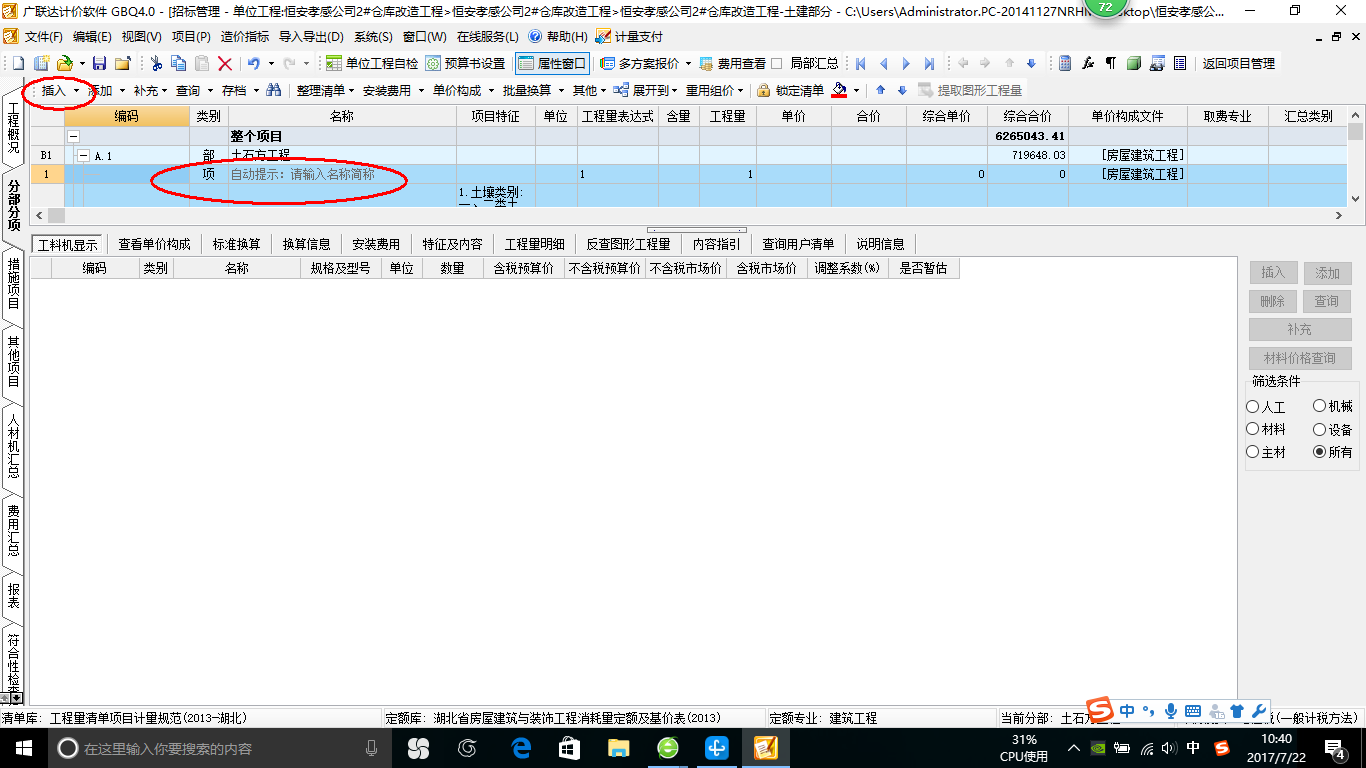Click the red X delete icon
The image size is (1366, 768).
click(225, 63)
